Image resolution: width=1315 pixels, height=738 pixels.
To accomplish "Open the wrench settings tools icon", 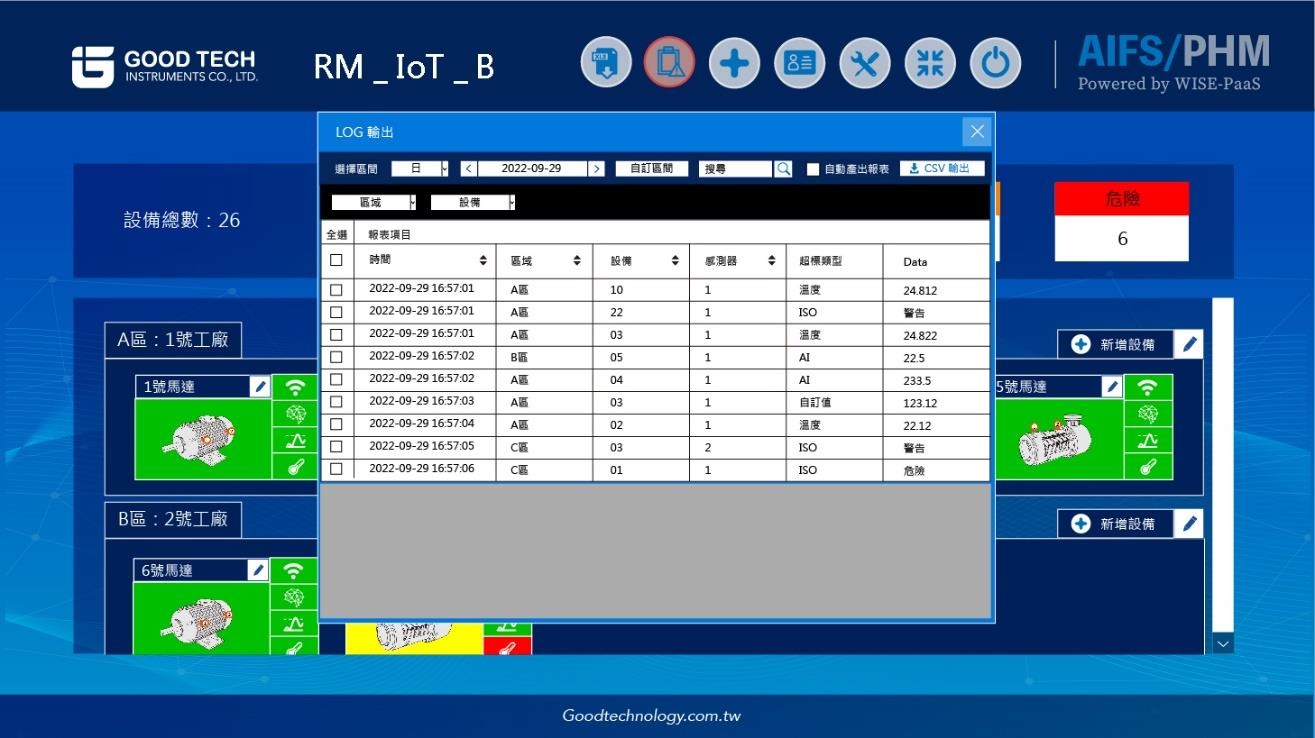I will (x=864, y=63).
